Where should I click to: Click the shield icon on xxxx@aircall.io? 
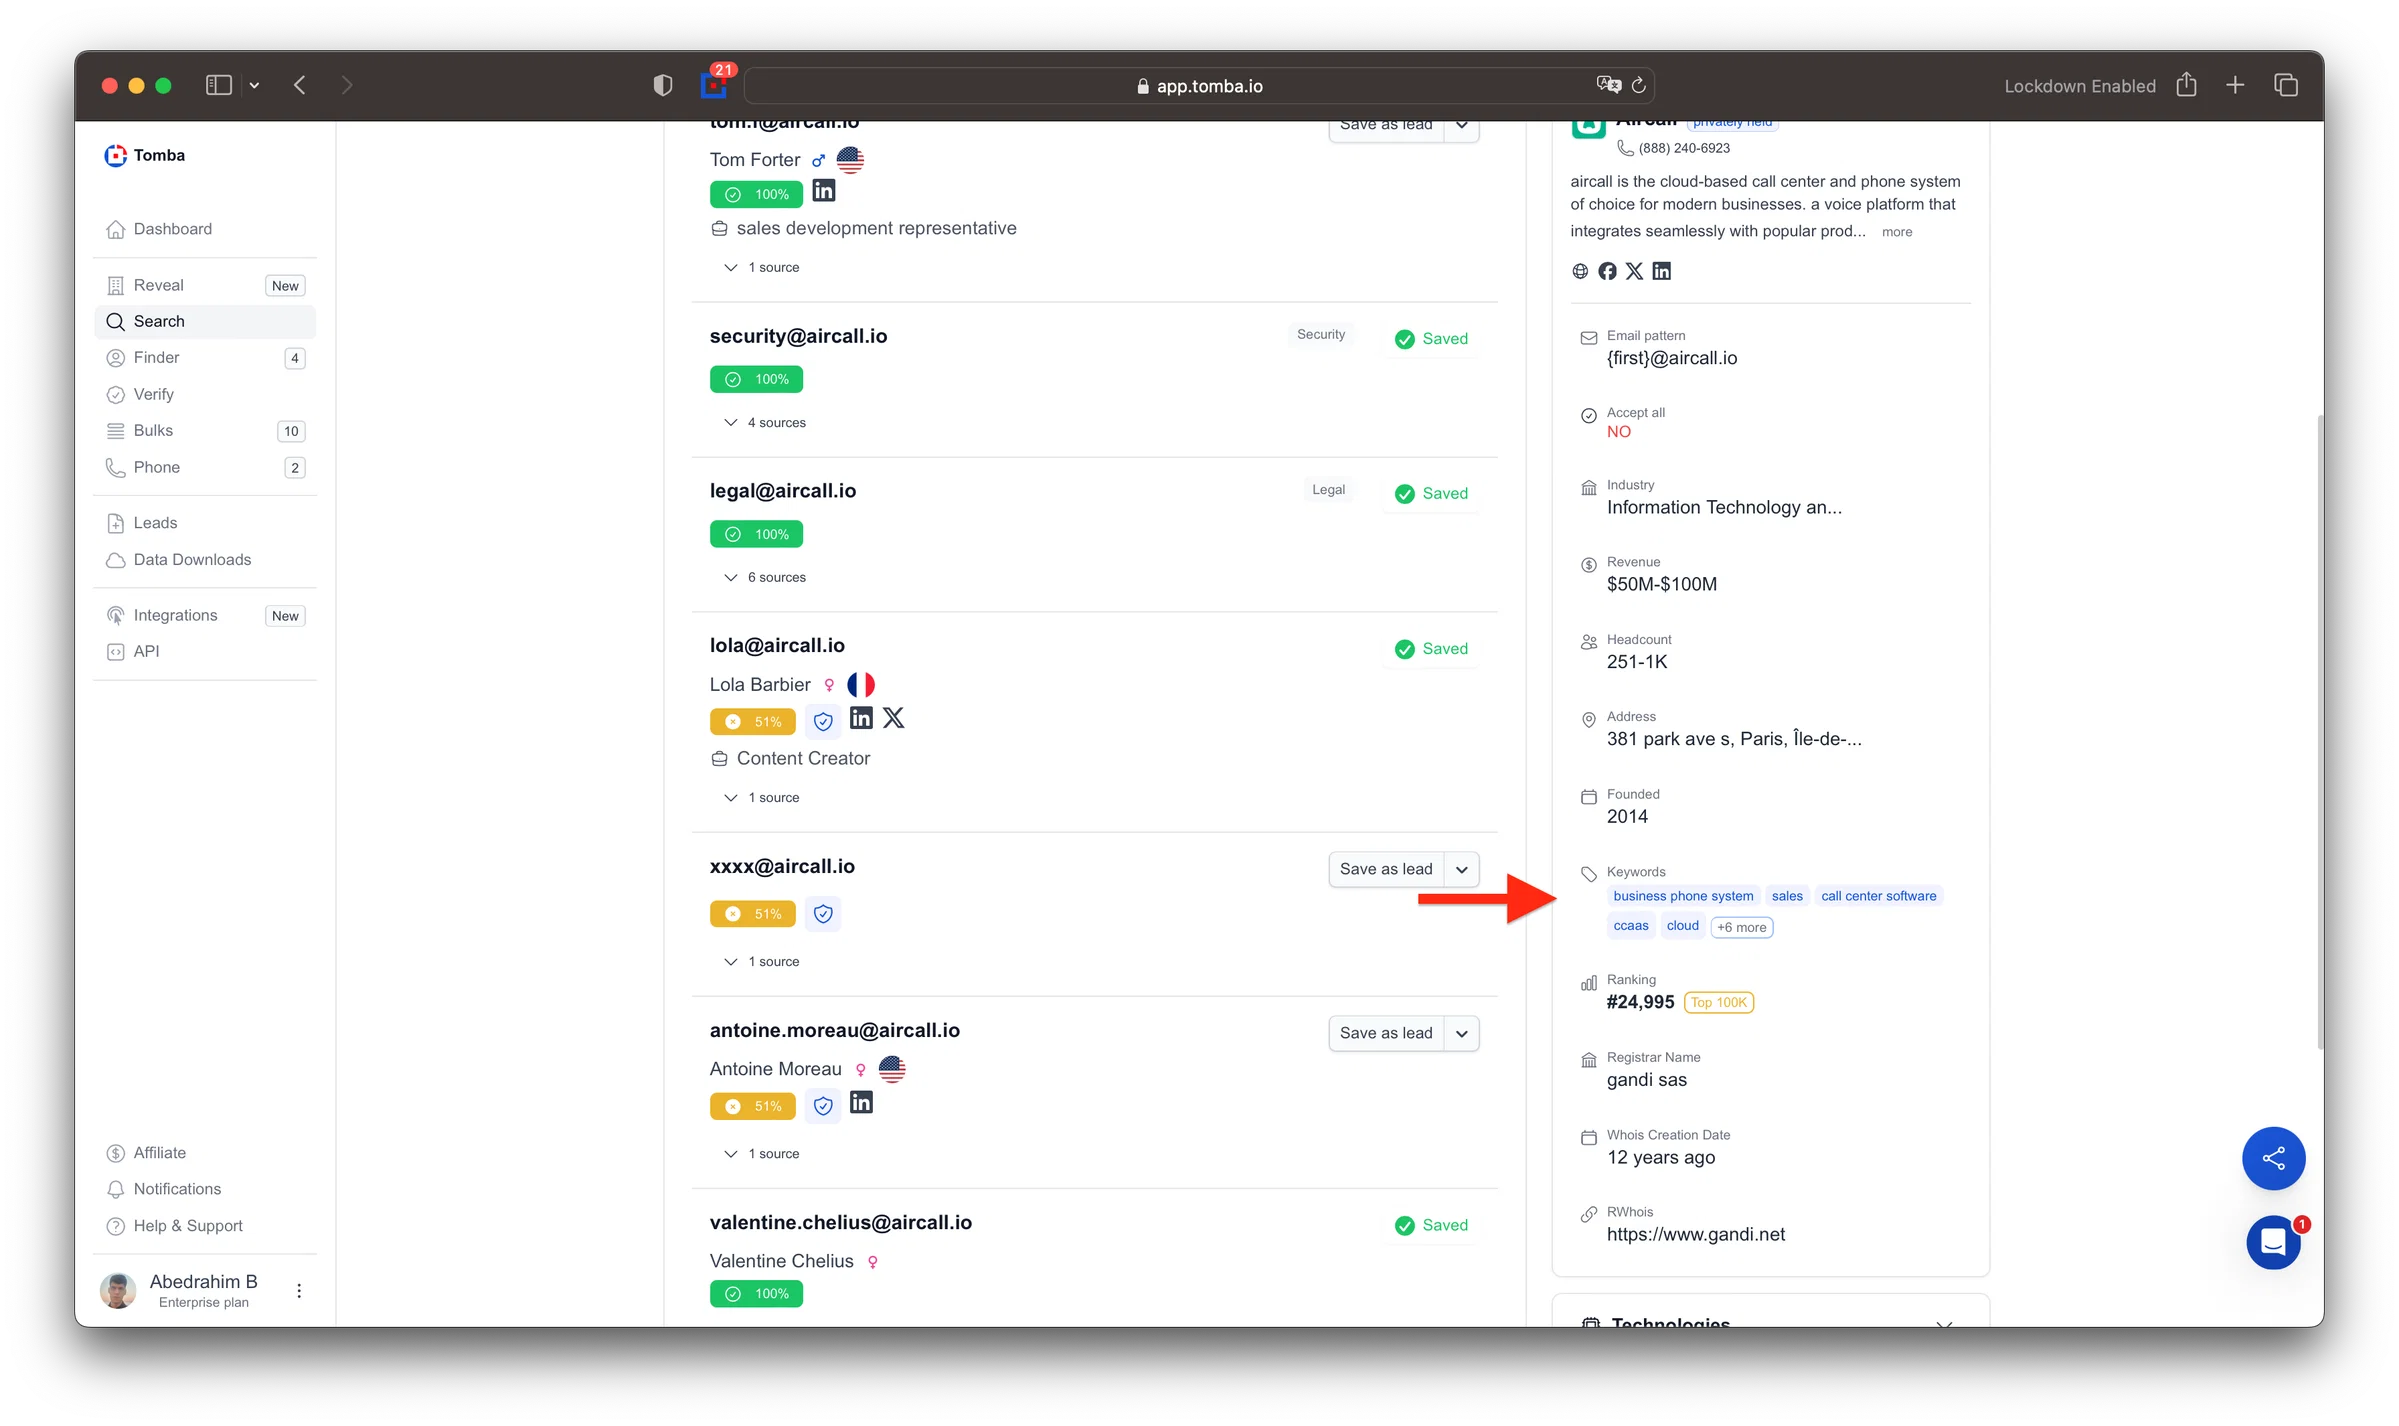(823, 914)
